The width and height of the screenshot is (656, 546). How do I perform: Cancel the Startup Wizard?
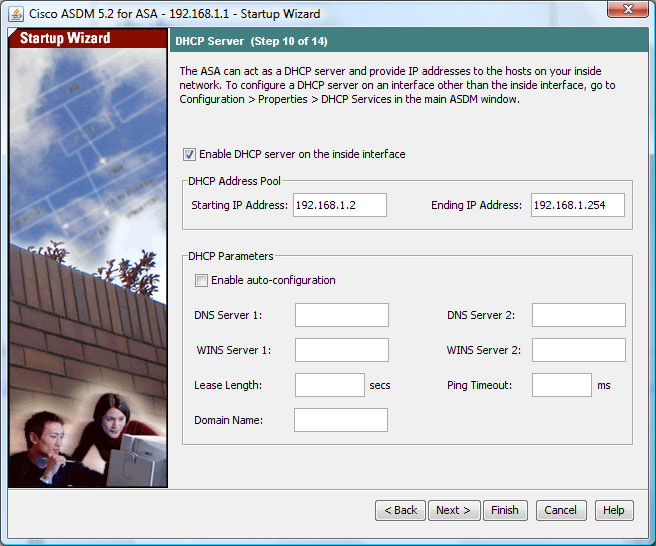561,510
